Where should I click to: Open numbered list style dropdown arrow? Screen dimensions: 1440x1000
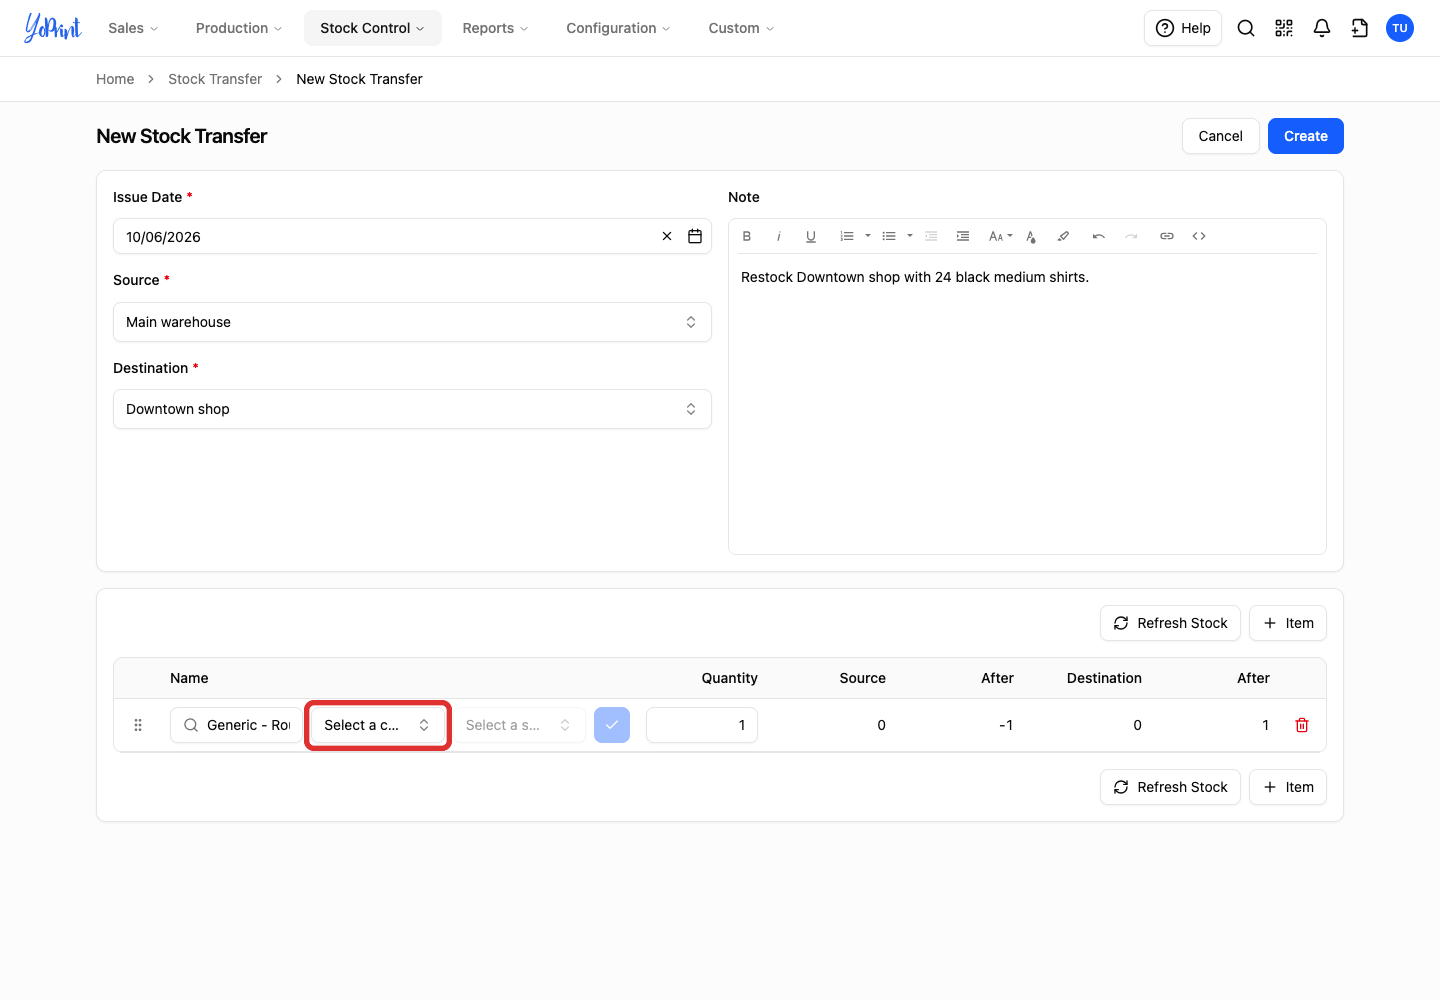click(x=868, y=236)
